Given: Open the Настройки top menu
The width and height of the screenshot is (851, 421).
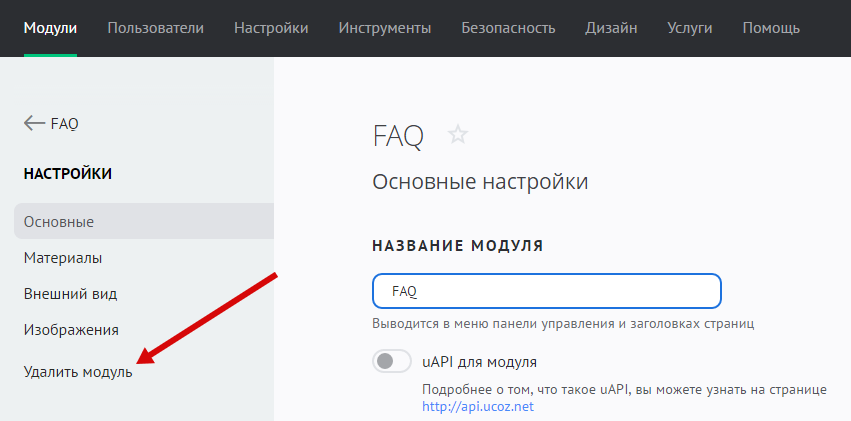Looking at the screenshot, I should (271, 28).
